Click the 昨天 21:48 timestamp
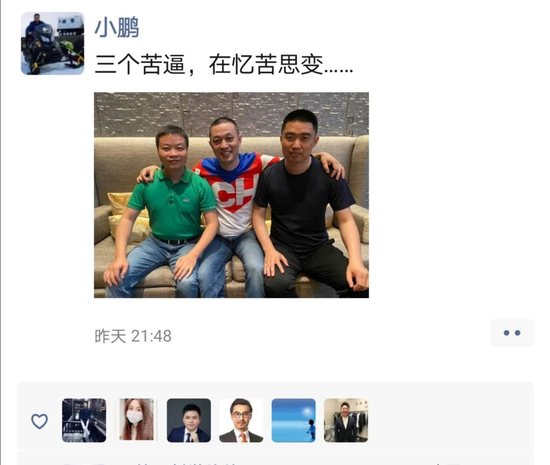This screenshot has height=465, width=550. (133, 336)
